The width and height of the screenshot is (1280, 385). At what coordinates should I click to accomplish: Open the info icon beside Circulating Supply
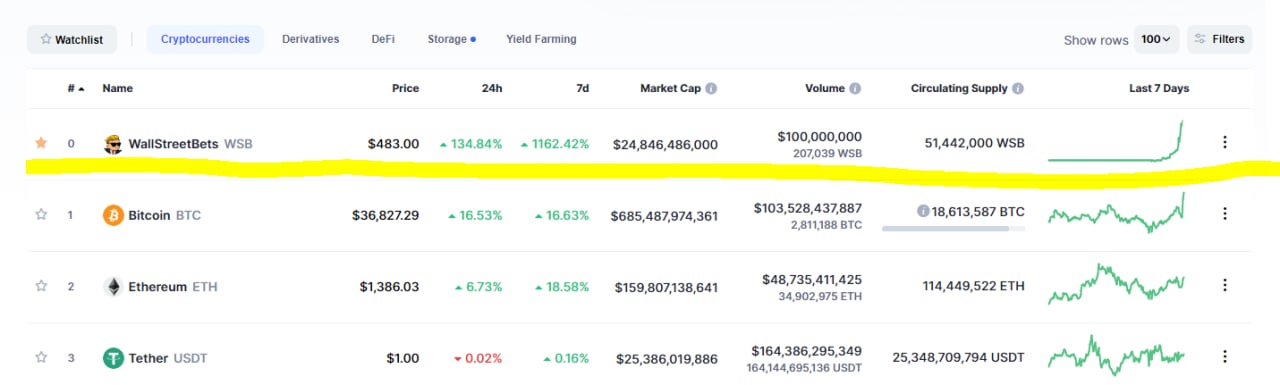[x=1018, y=88]
